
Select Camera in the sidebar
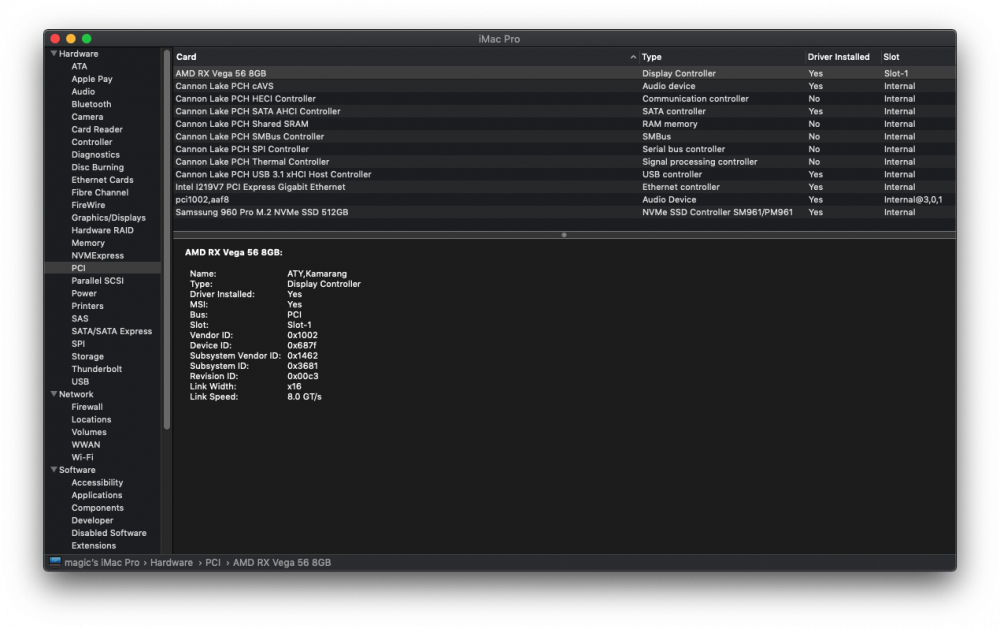click(x=87, y=117)
